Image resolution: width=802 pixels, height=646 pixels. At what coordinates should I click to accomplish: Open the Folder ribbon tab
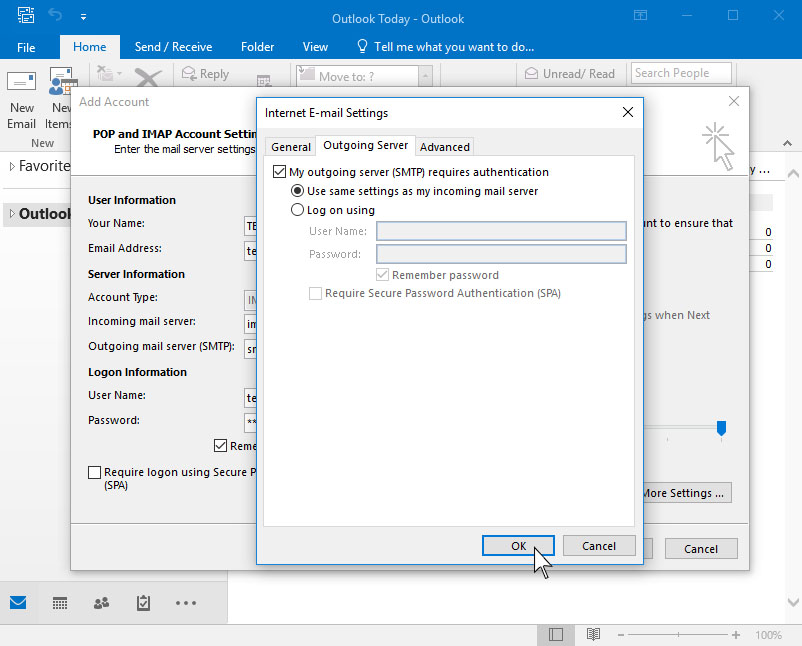257,47
